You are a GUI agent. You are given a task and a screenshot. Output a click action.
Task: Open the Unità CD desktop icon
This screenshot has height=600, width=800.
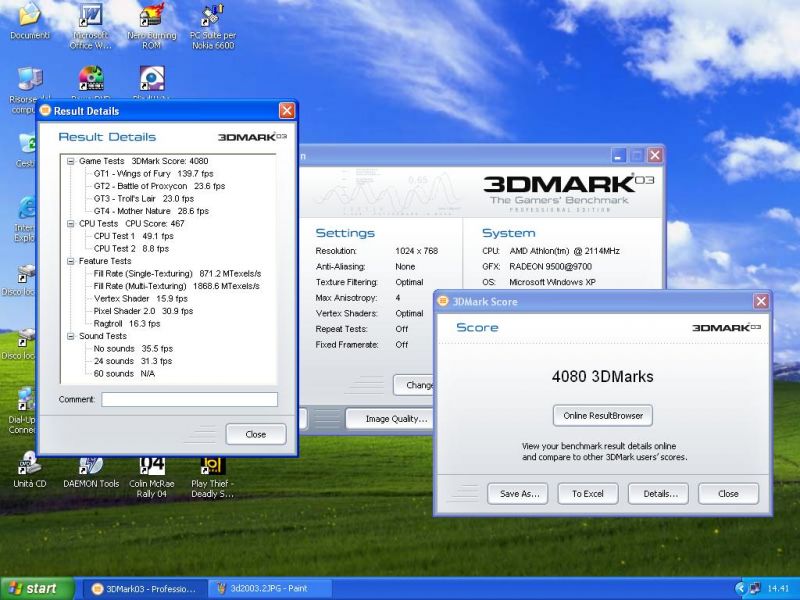[x=30, y=469]
